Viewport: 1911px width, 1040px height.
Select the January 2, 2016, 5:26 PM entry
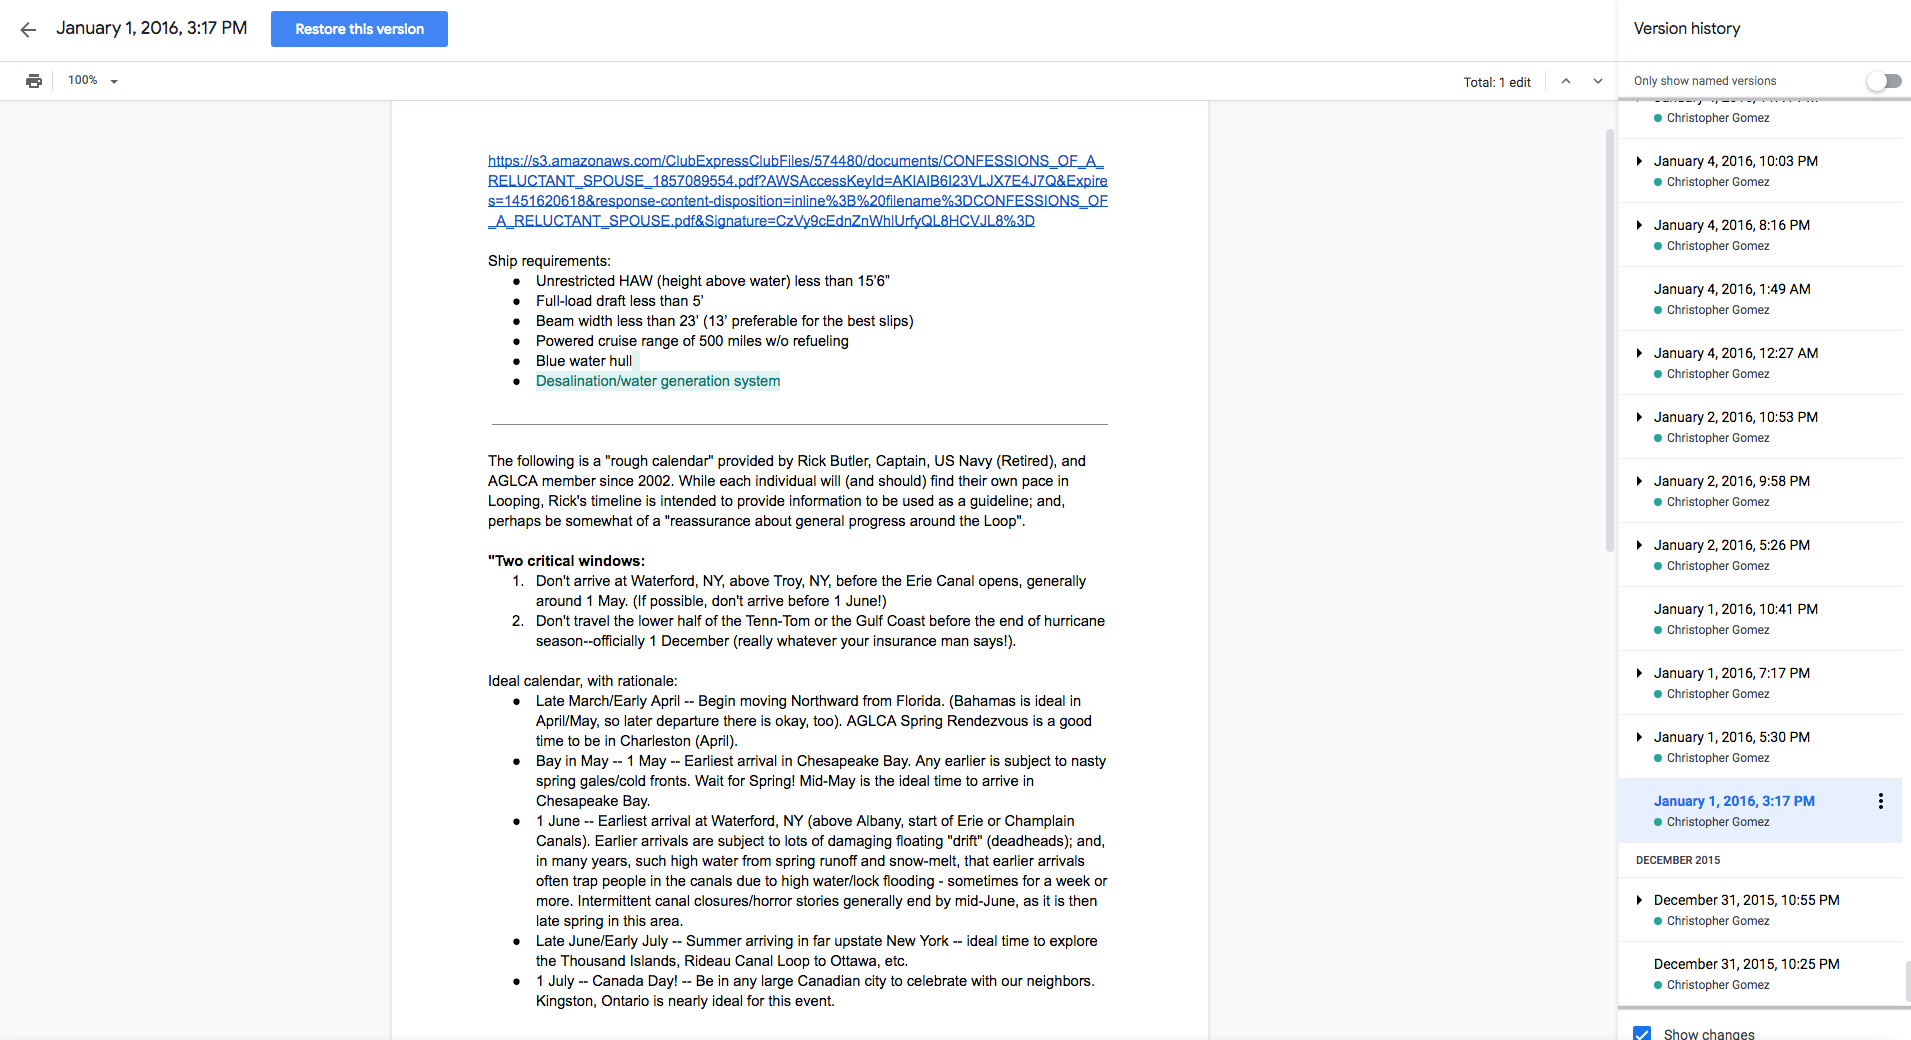click(x=1760, y=555)
